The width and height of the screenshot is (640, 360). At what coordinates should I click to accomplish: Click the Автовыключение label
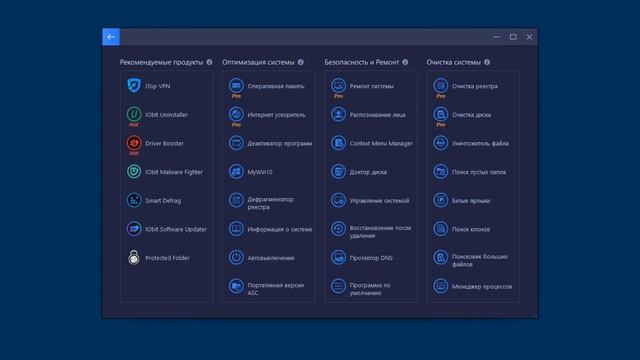[x=271, y=258]
